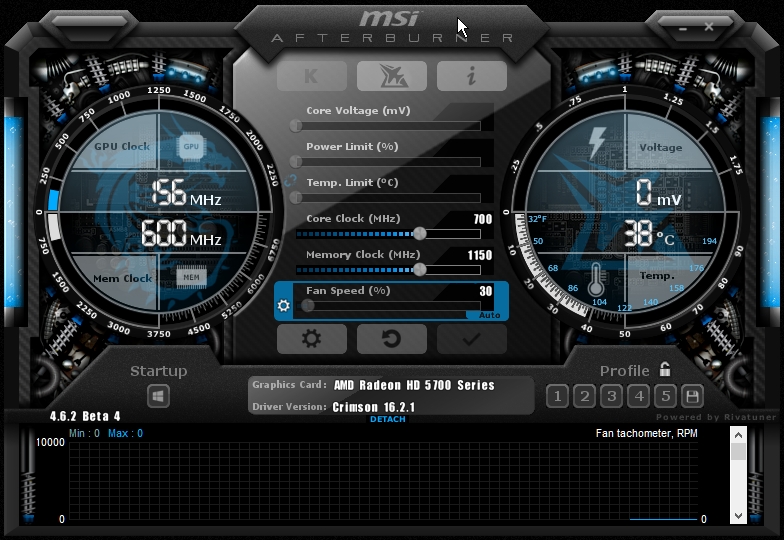Close the Afterburner window
784x540 pixels.
tap(709, 26)
